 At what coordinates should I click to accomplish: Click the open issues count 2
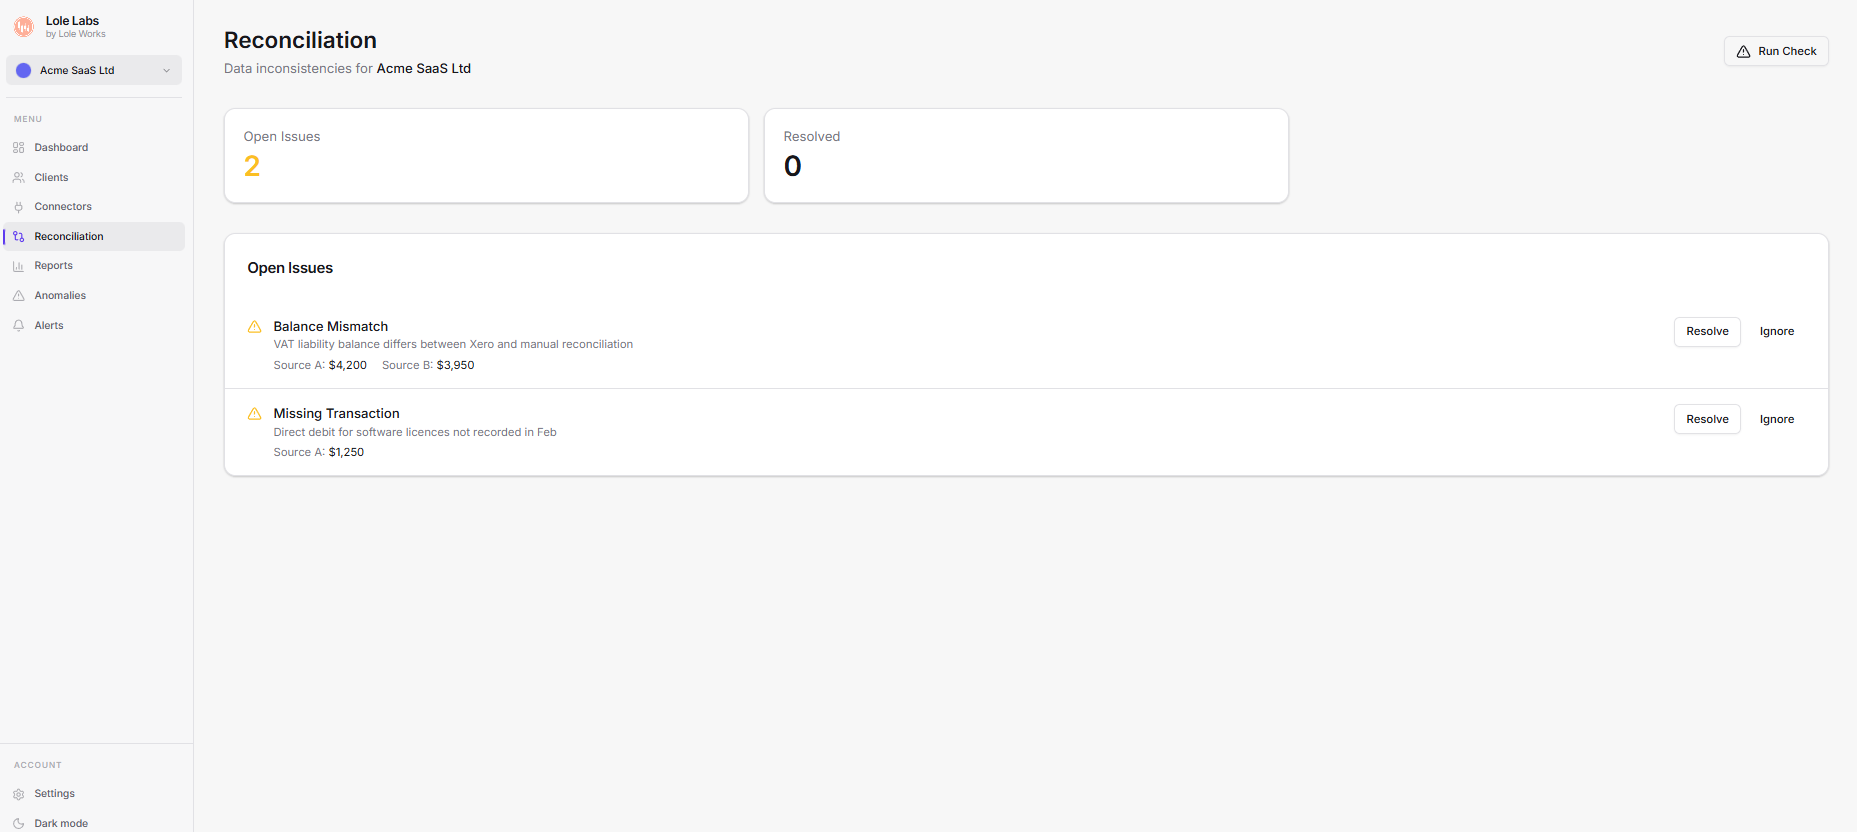pyautogui.click(x=252, y=166)
